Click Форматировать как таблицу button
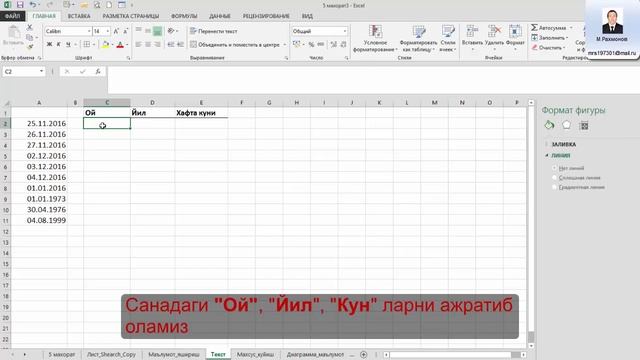 click(x=418, y=38)
